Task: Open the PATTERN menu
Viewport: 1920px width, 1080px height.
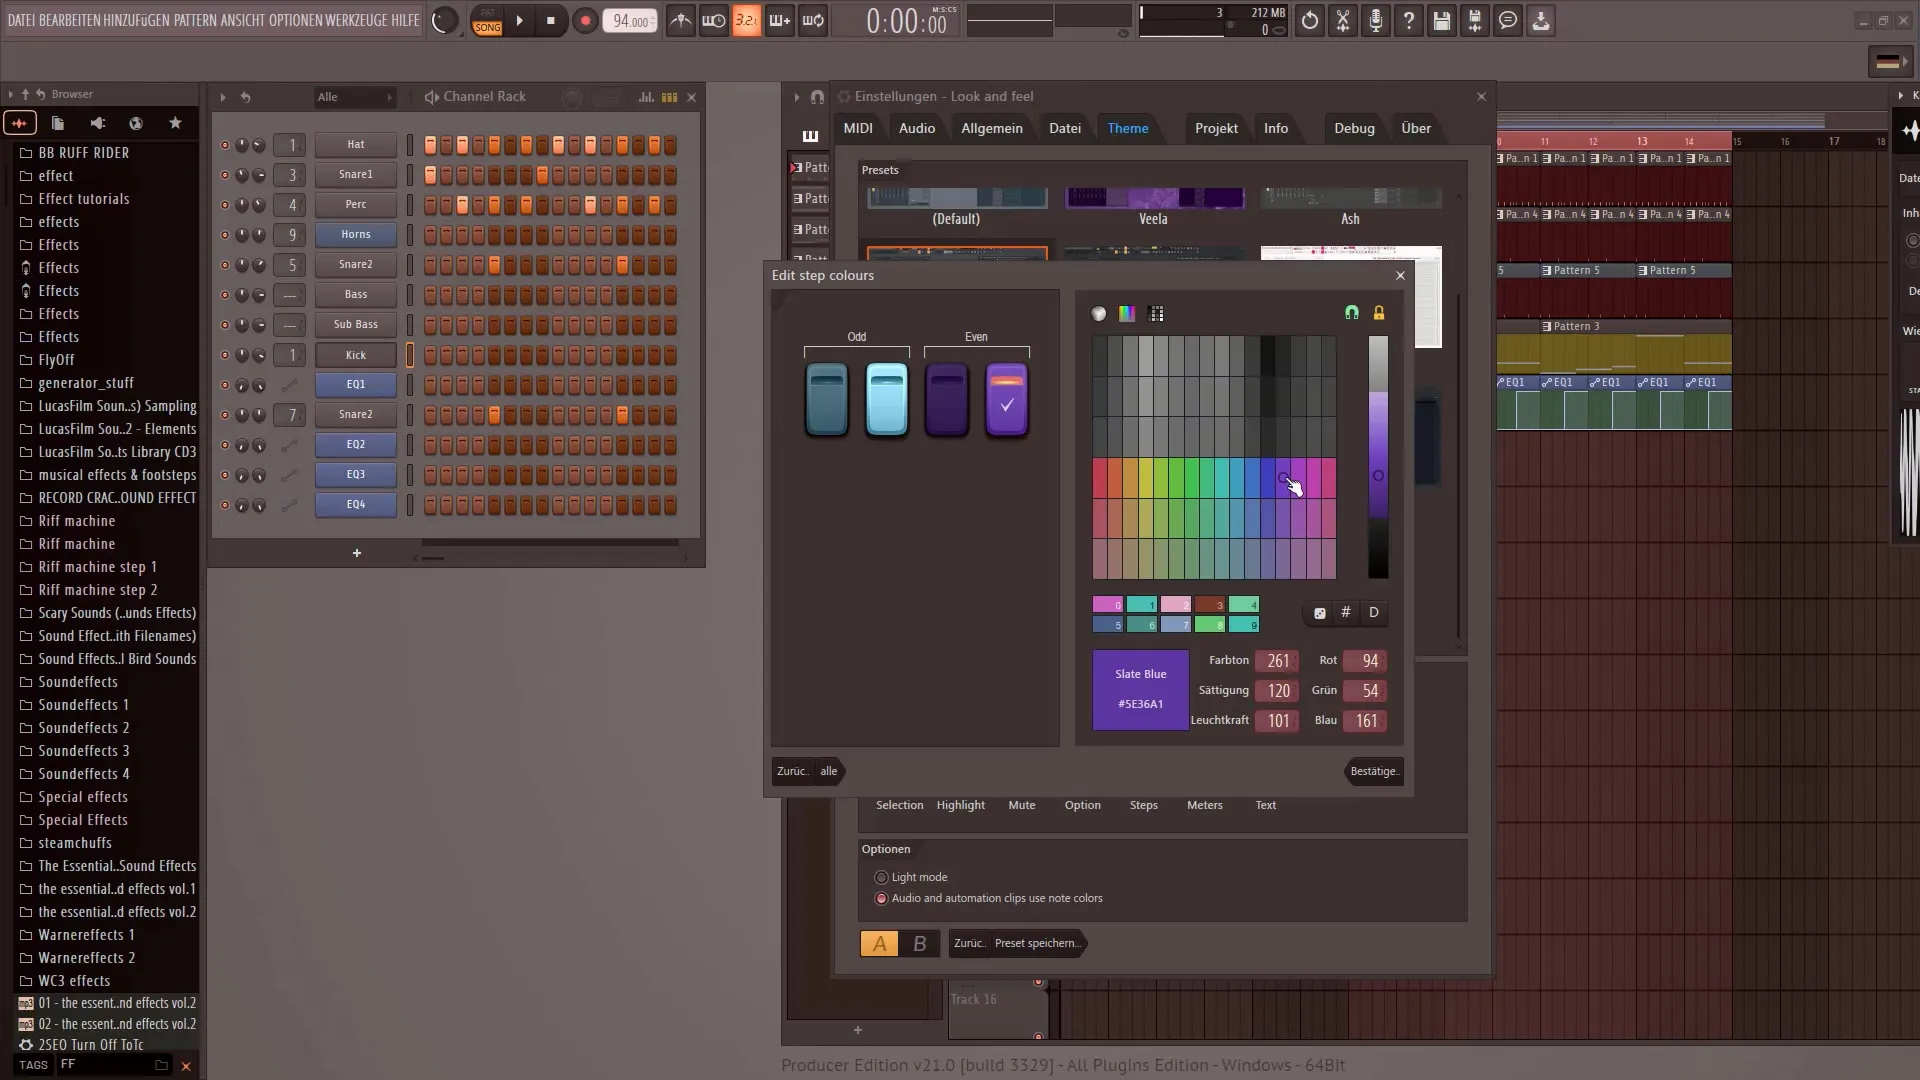Action: pos(195,20)
